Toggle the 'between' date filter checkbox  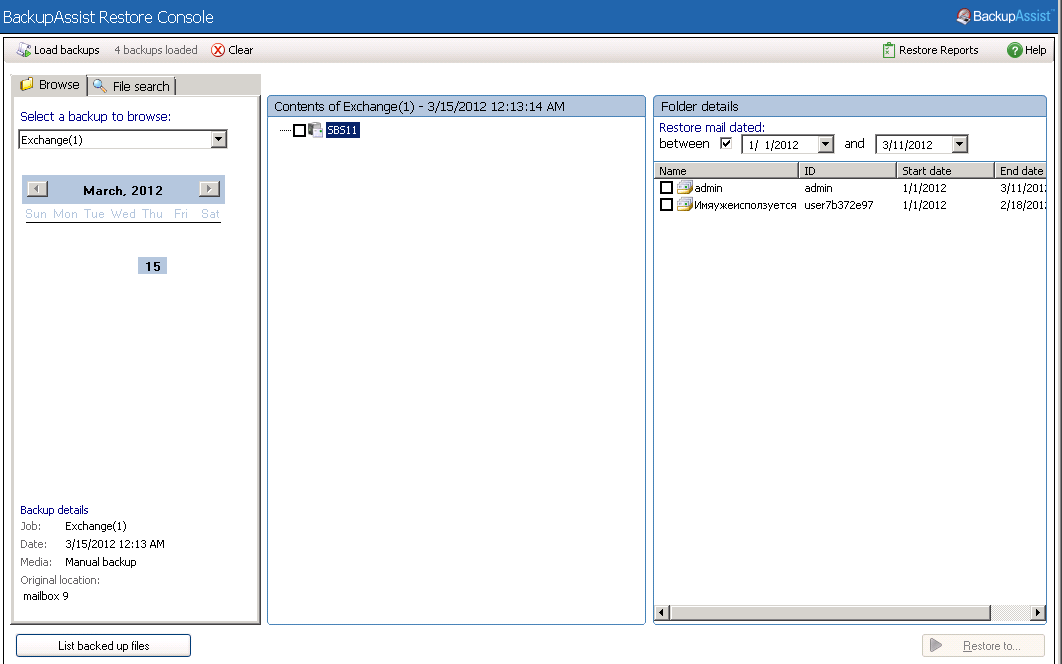pos(726,144)
